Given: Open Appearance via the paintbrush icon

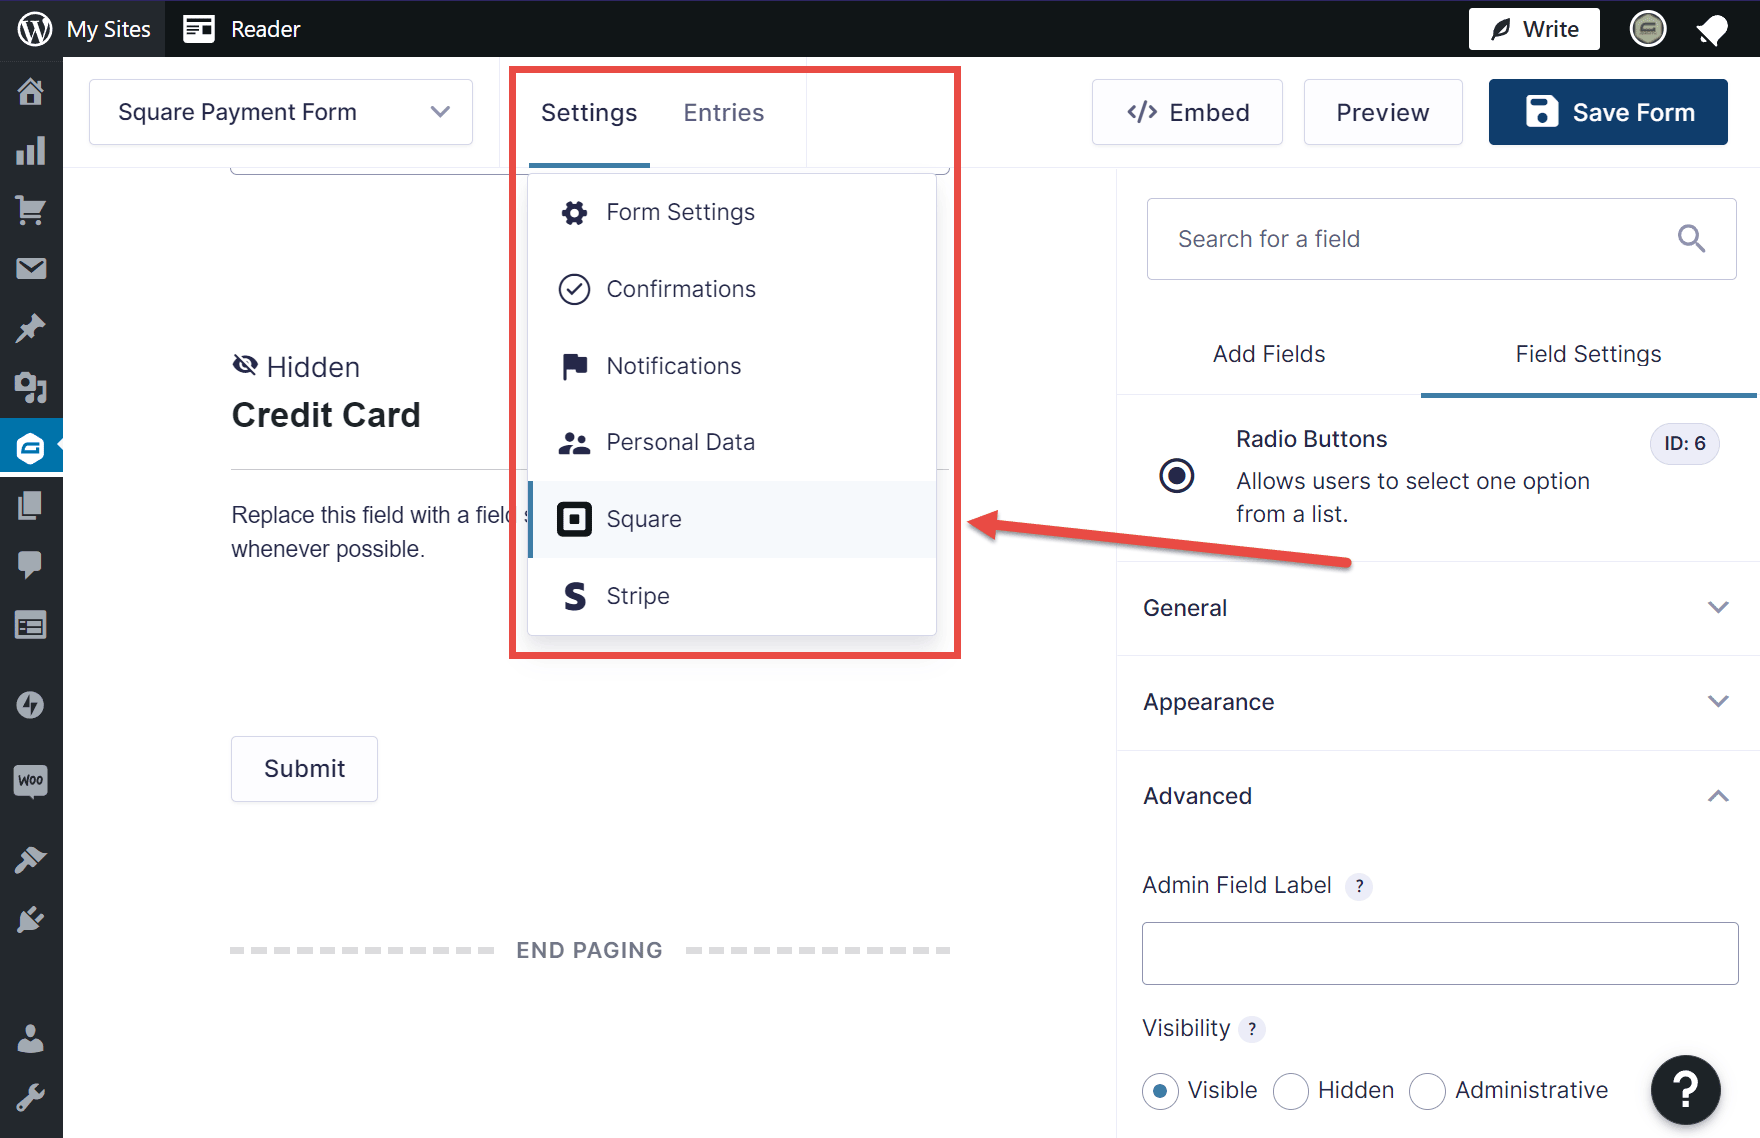Looking at the screenshot, I should click(x=31, y=860).
